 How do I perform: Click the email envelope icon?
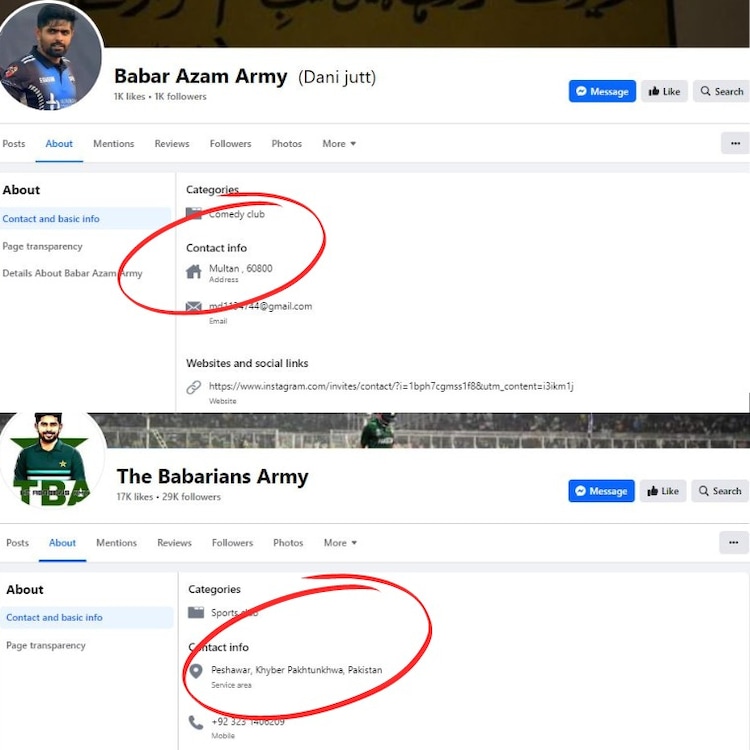[194, 307]
